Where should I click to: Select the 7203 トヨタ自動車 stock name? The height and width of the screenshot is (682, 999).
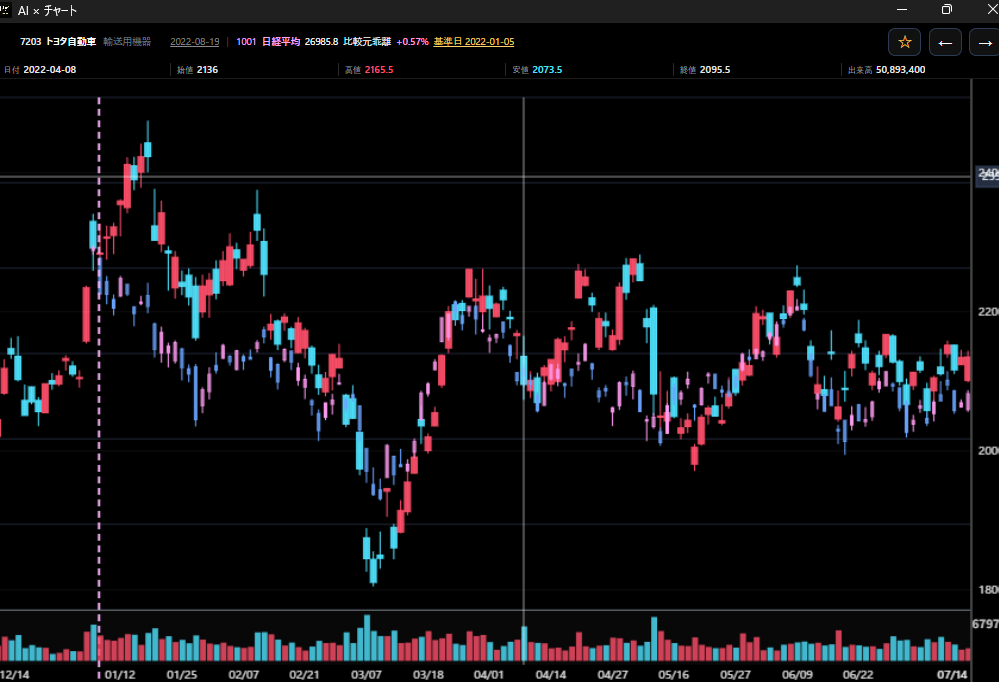[x=58, y=41]
